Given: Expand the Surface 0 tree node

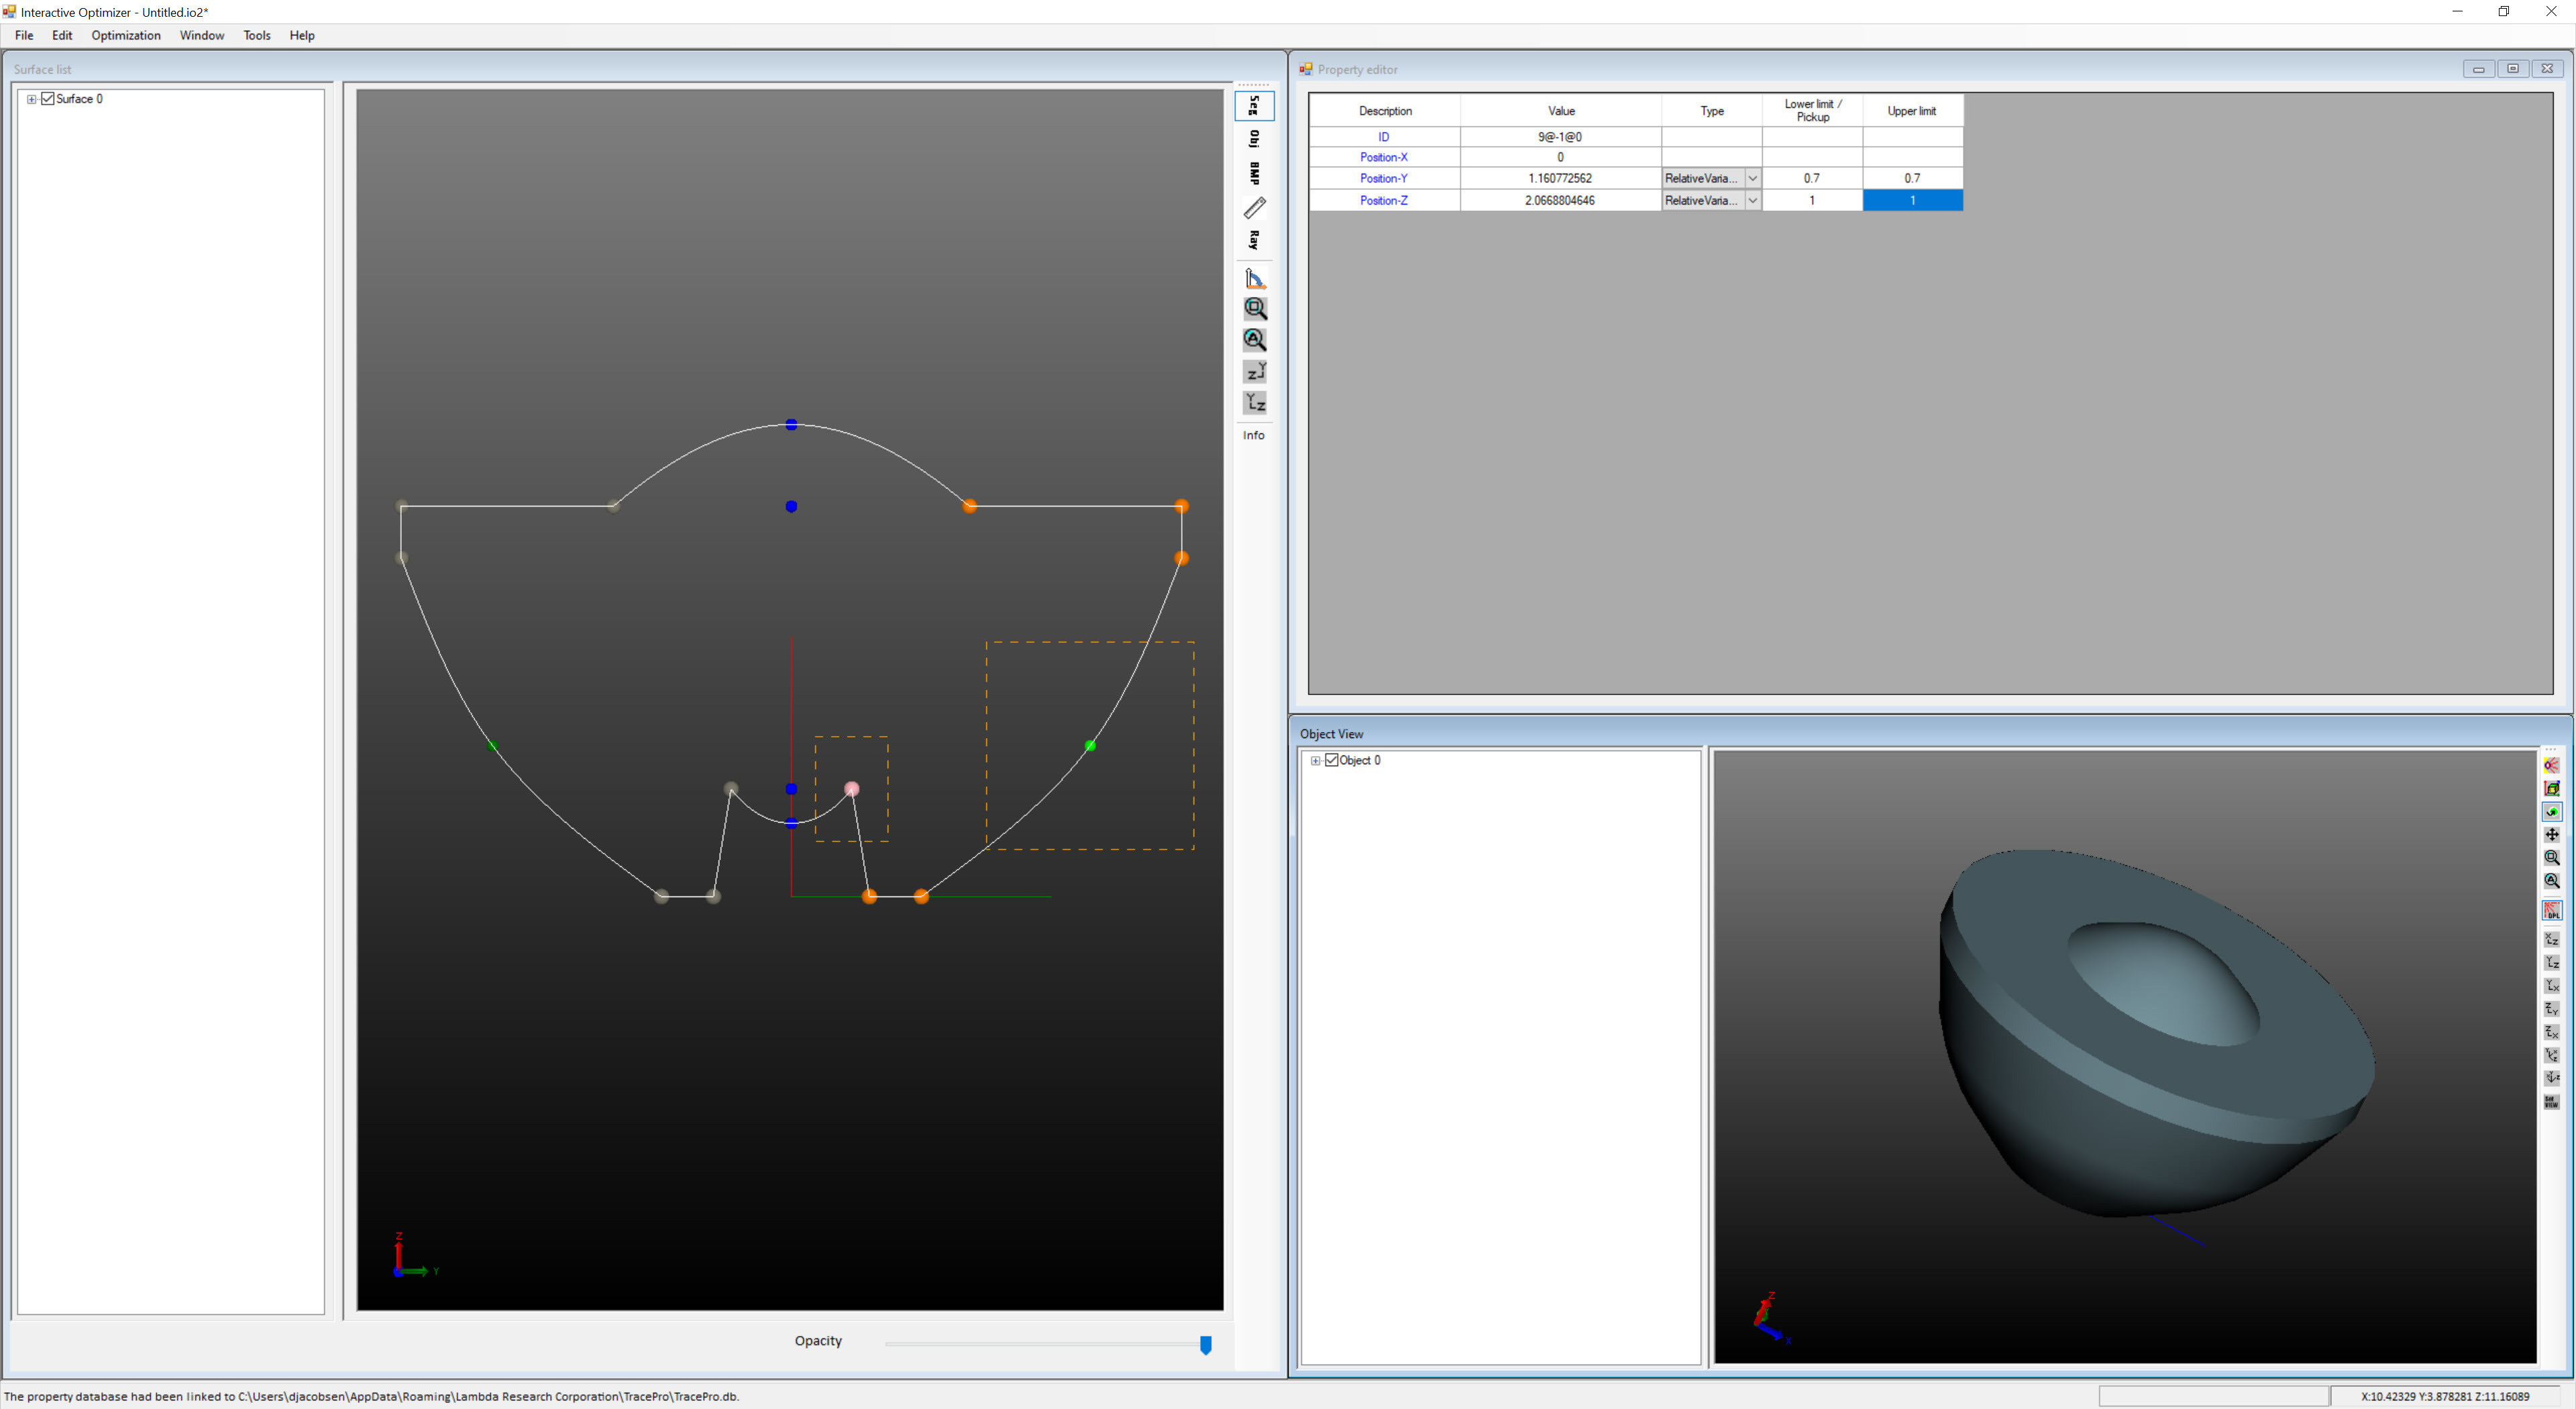Looking at the screenshot, I should pos(31,99).
